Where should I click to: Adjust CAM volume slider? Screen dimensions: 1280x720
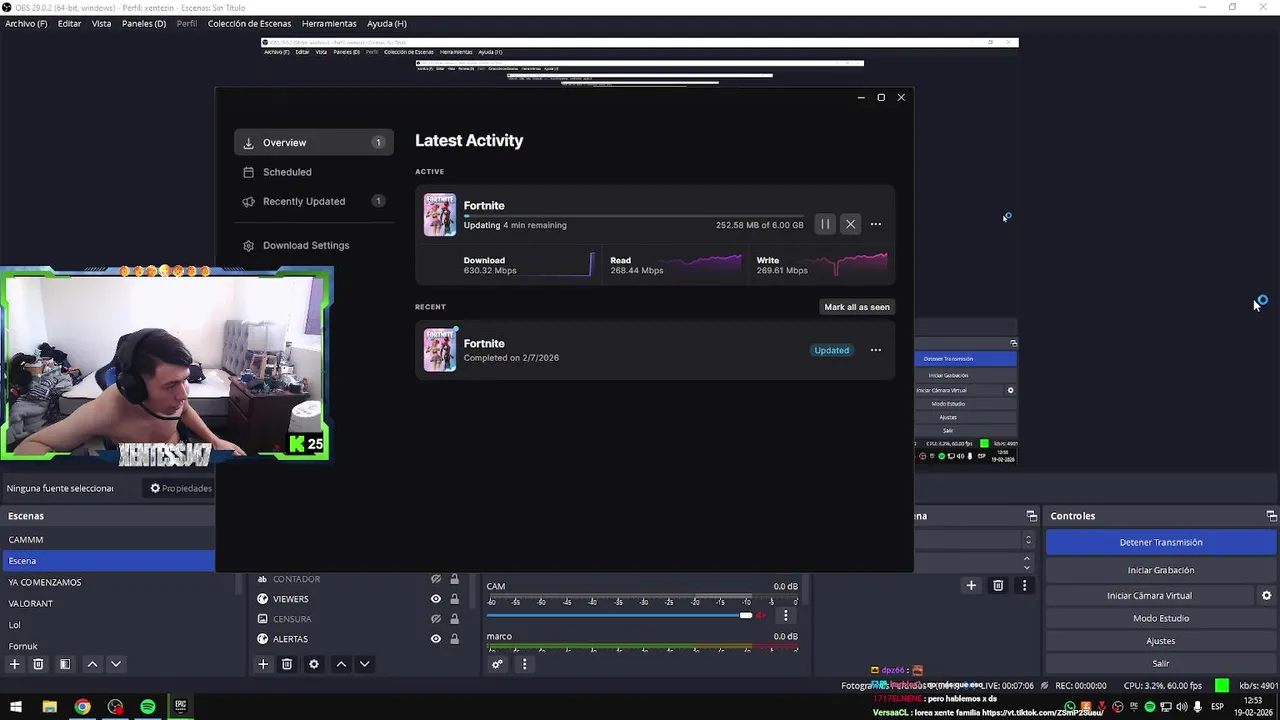point(619,615)
